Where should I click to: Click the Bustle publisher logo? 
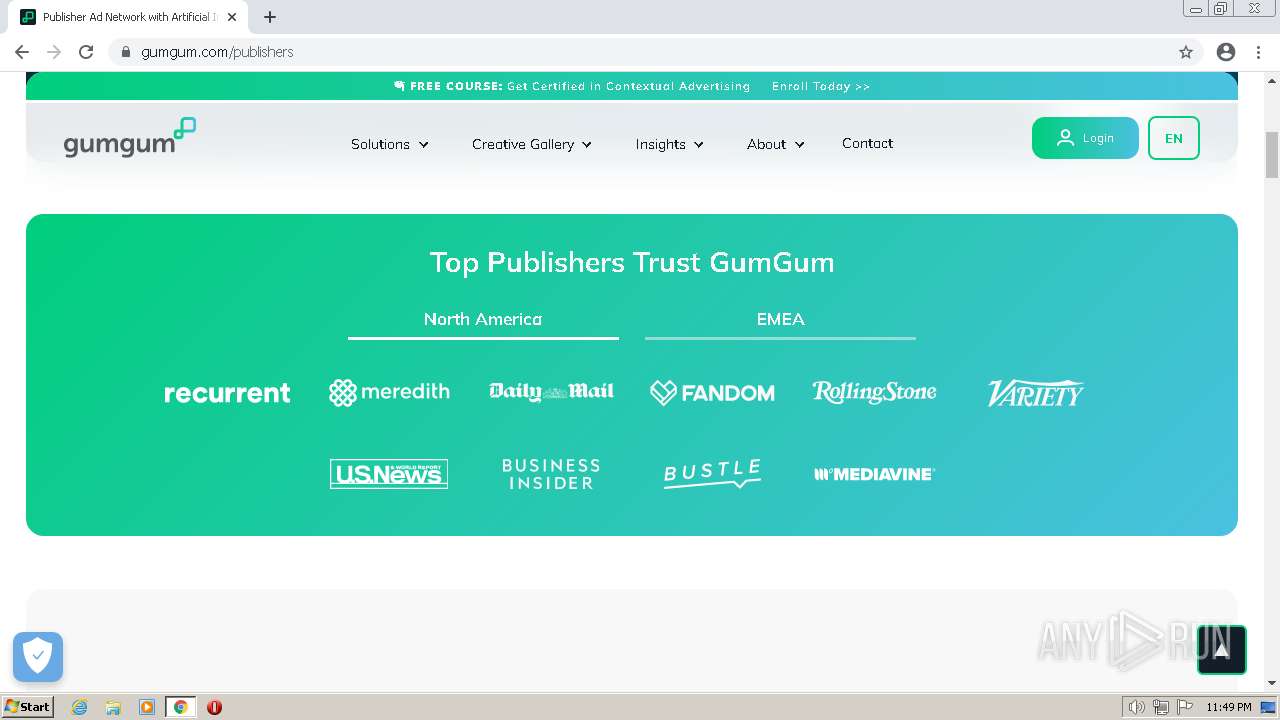(712, 474)
